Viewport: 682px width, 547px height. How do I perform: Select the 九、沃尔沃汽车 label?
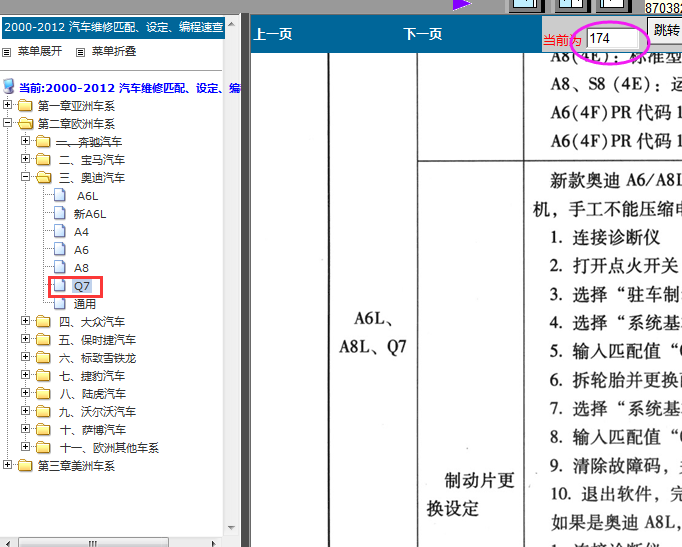97,412
